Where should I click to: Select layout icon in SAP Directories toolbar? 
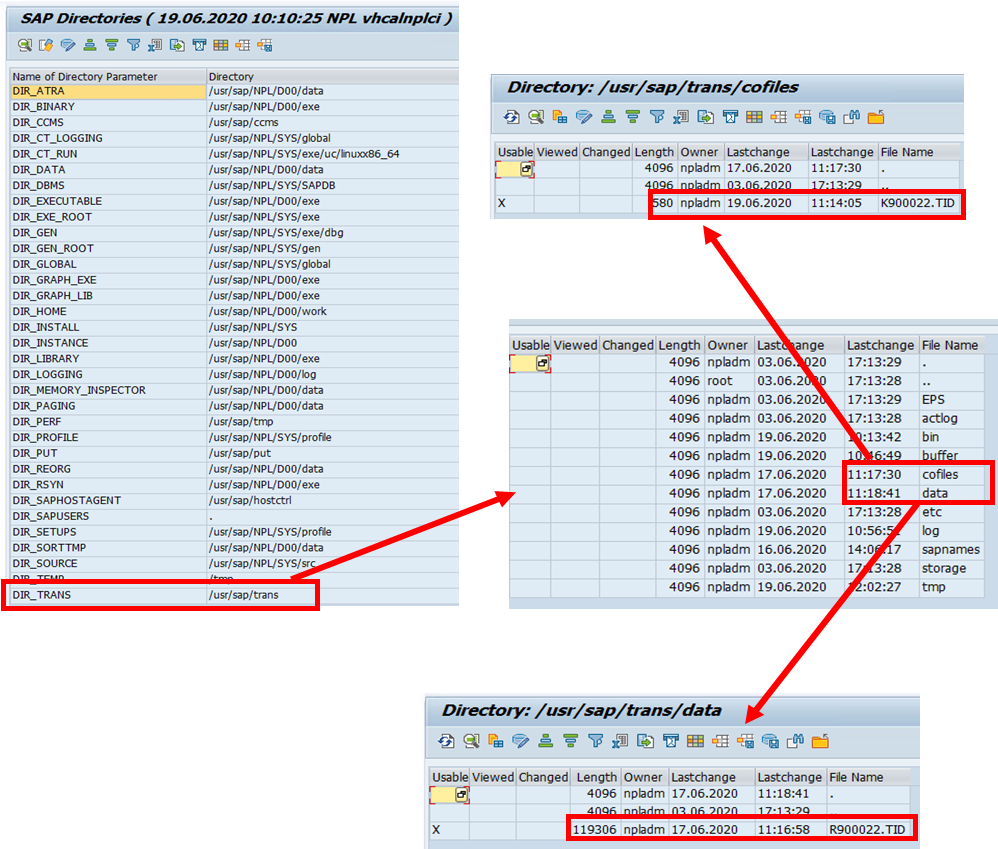pos(242,45)
